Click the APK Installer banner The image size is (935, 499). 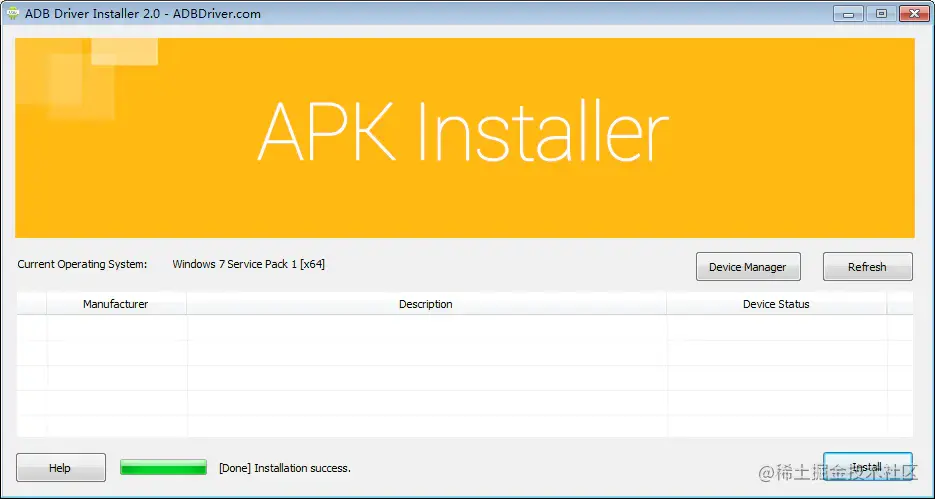465,138
